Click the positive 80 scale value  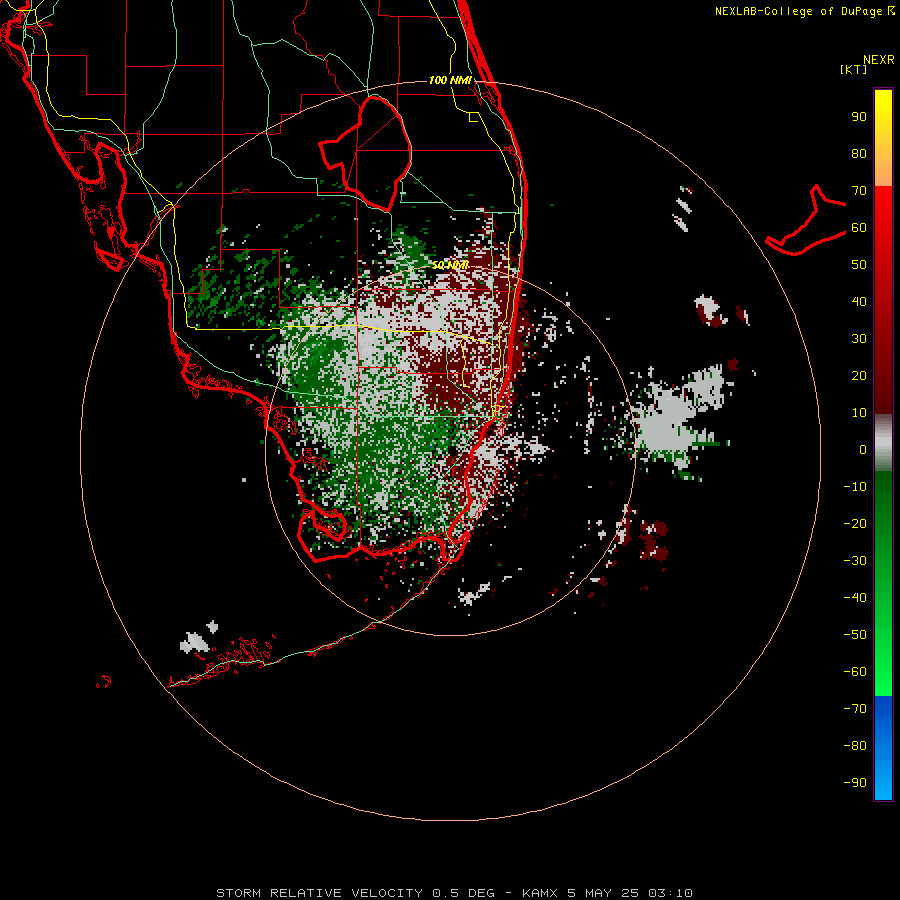click(x=859, y=154)
